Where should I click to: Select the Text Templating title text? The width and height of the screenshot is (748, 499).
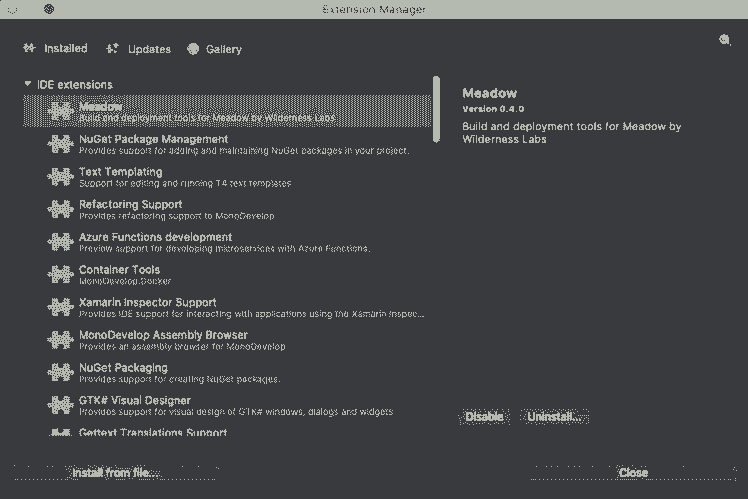121,172
